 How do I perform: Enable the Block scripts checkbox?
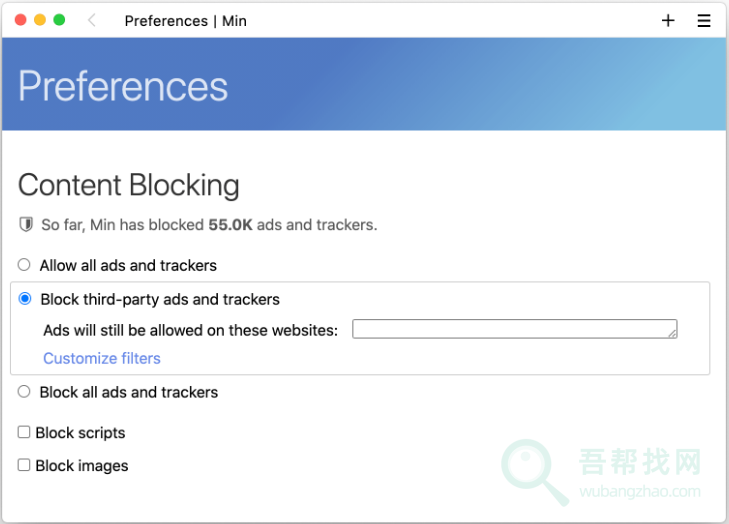(24, 433)
